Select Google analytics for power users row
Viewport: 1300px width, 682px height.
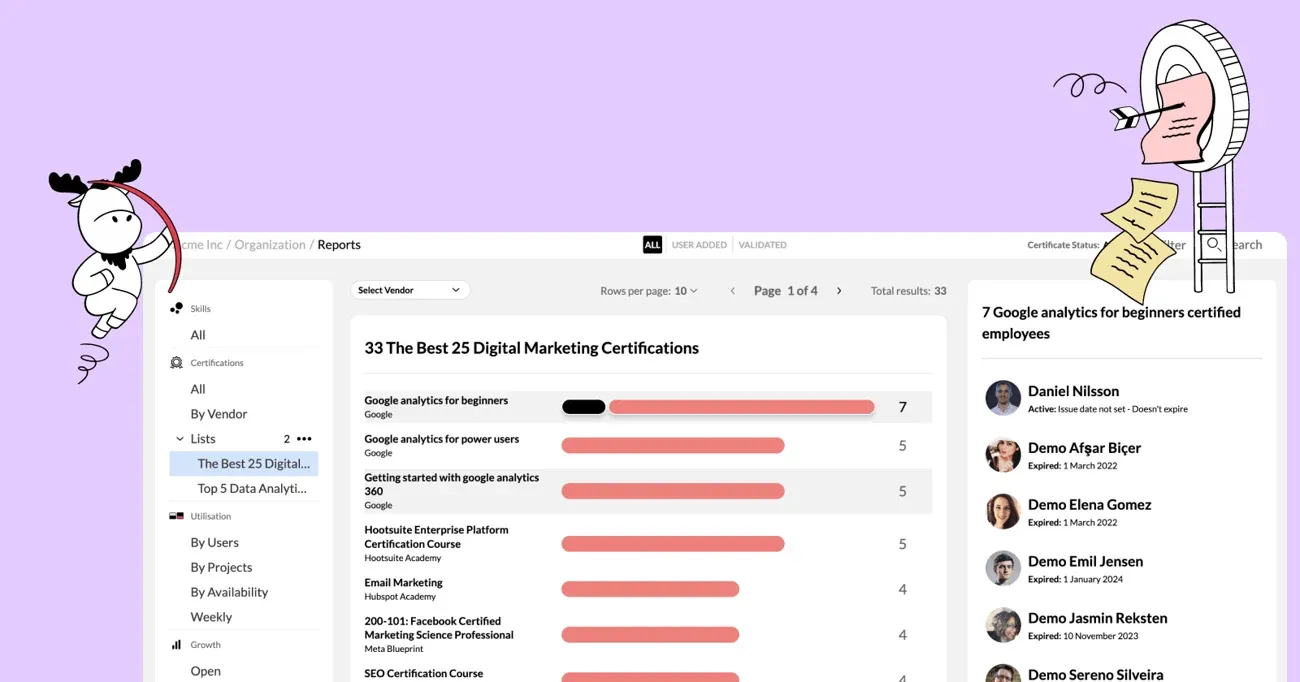[648, 445]
